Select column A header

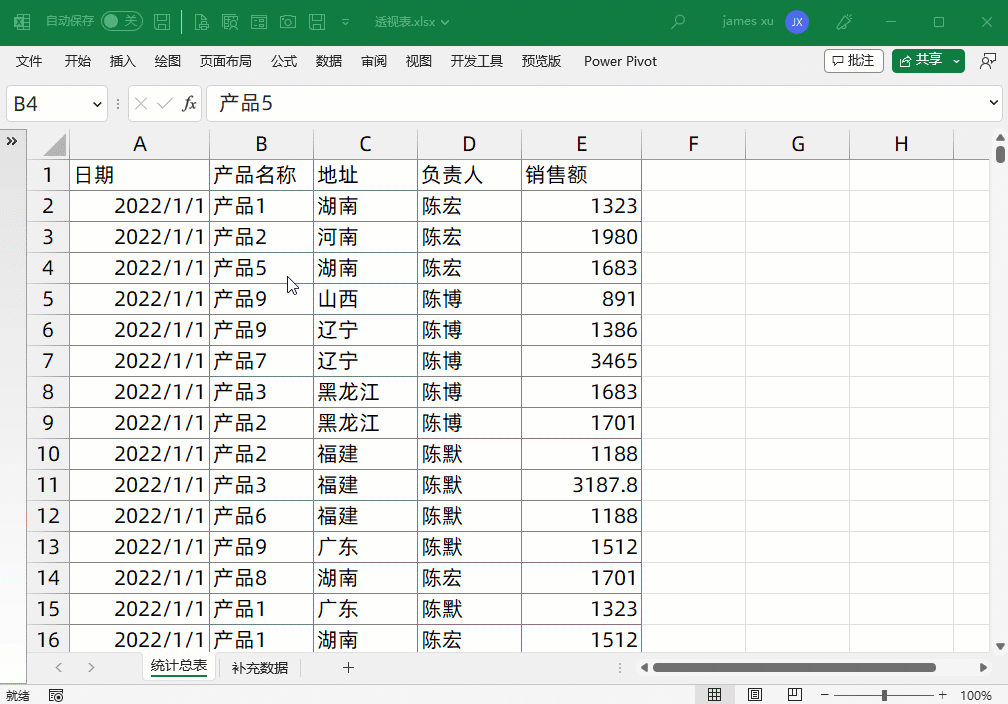point(140,144)
